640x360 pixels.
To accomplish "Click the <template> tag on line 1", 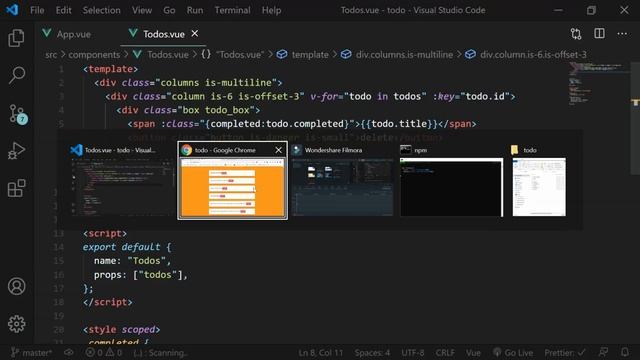I will click(x=111, y=69).
